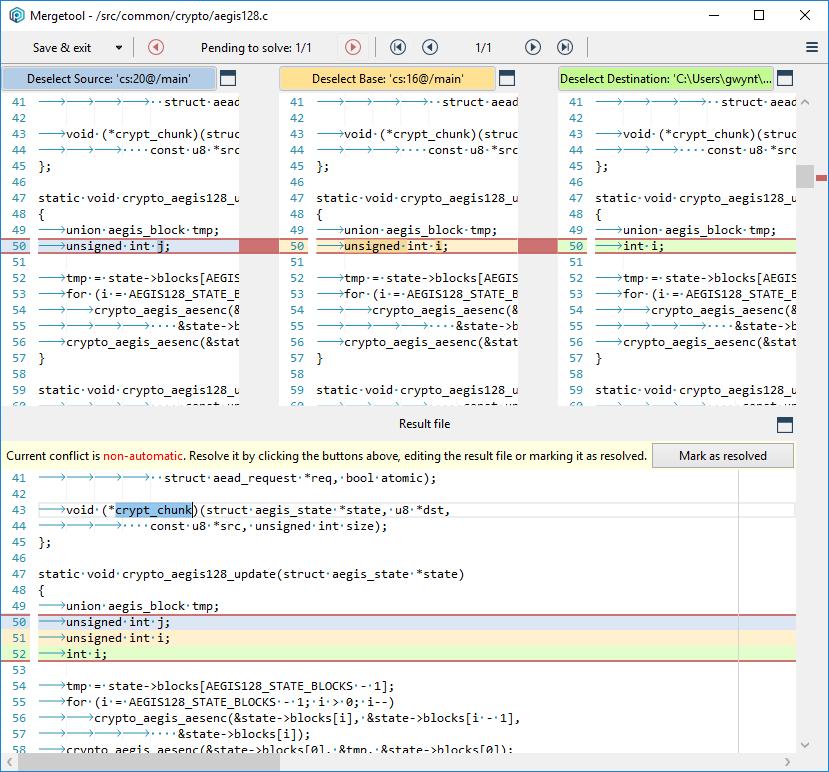Step back to the previous difference
The width and height of the screenshot is (829, 772).
point(429,47)
